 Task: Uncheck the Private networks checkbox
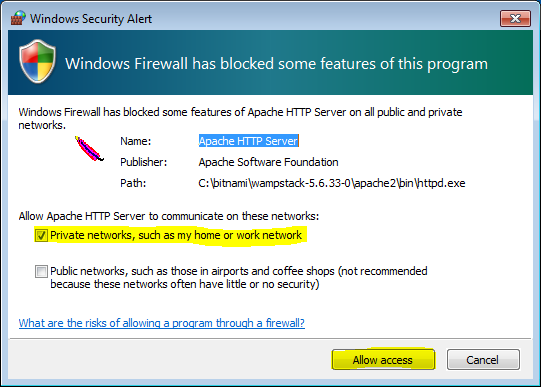[41, 236]
